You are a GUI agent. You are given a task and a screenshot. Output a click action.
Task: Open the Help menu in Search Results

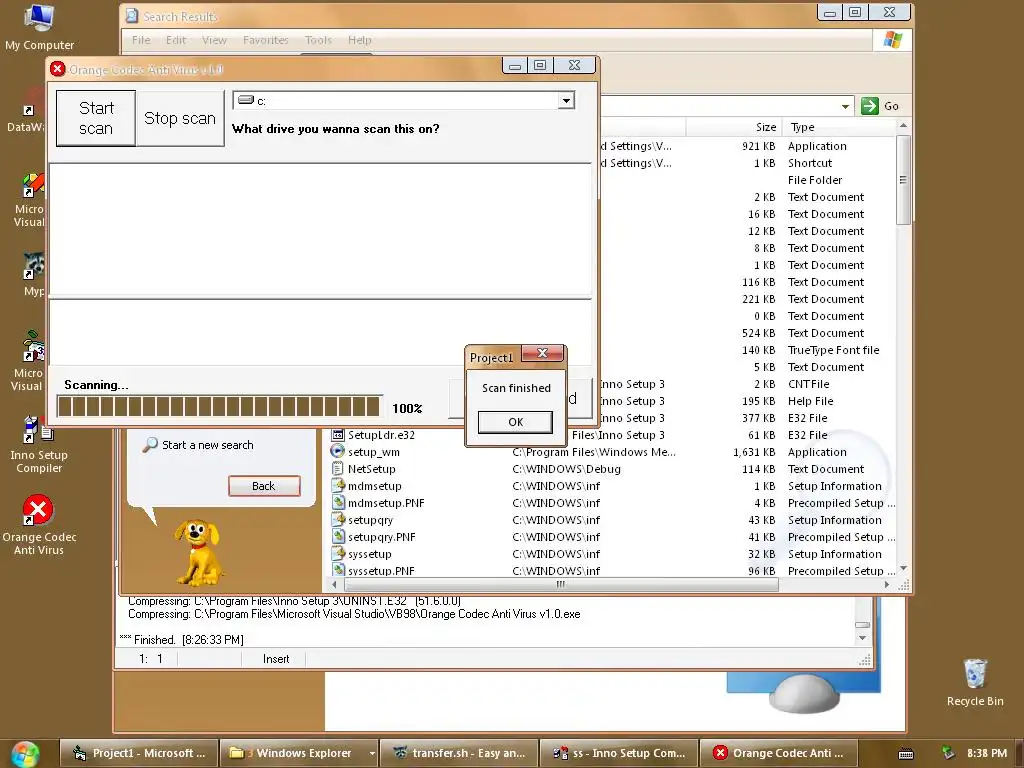point(359,40)
